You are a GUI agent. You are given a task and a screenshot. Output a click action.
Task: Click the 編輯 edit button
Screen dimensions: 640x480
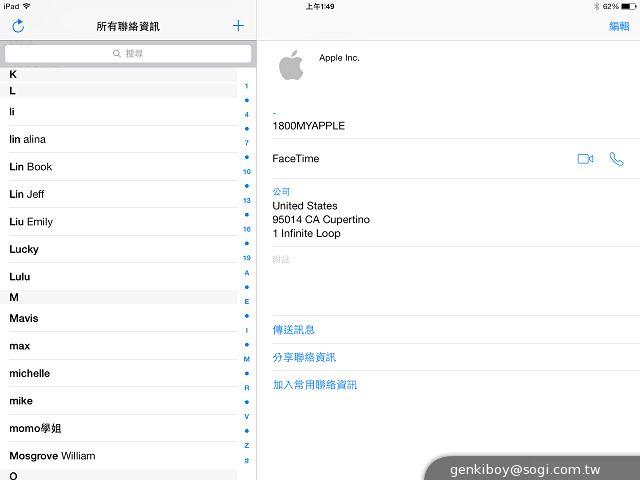pyautogui.click(x=619, y=26)
